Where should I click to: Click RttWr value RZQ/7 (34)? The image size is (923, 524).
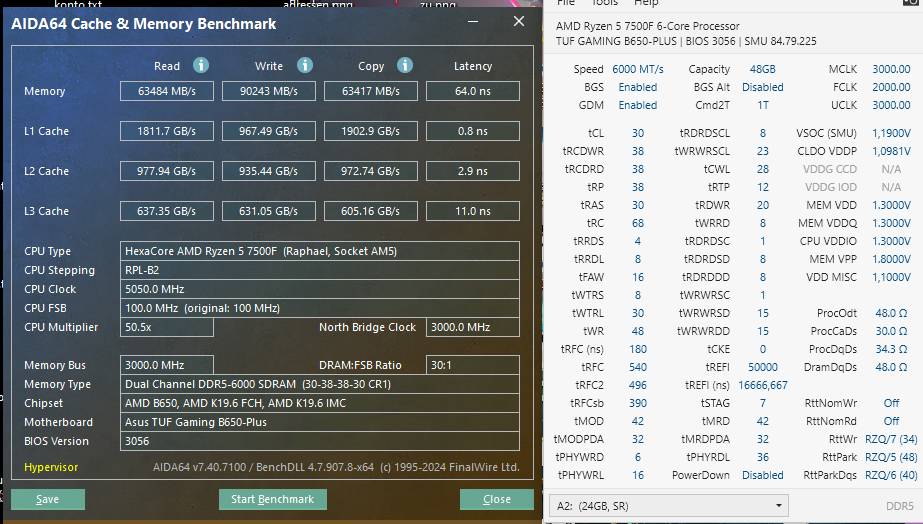pyautogui.click(x=891, y=439)
